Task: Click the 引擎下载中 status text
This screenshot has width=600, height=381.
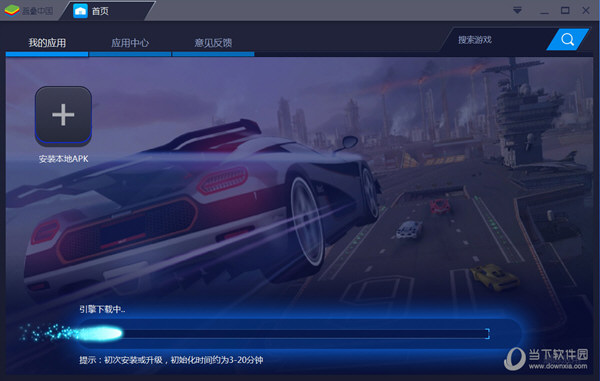Action: (102, 309)
